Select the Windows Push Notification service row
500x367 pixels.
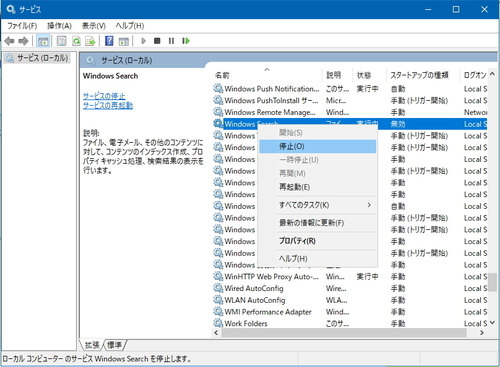coord(350,89)
